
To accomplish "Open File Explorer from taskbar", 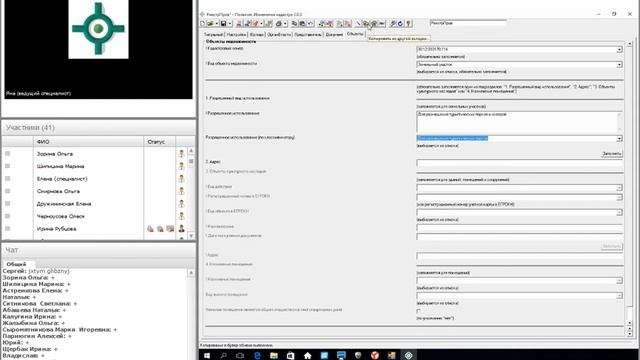I will [274, 356].
